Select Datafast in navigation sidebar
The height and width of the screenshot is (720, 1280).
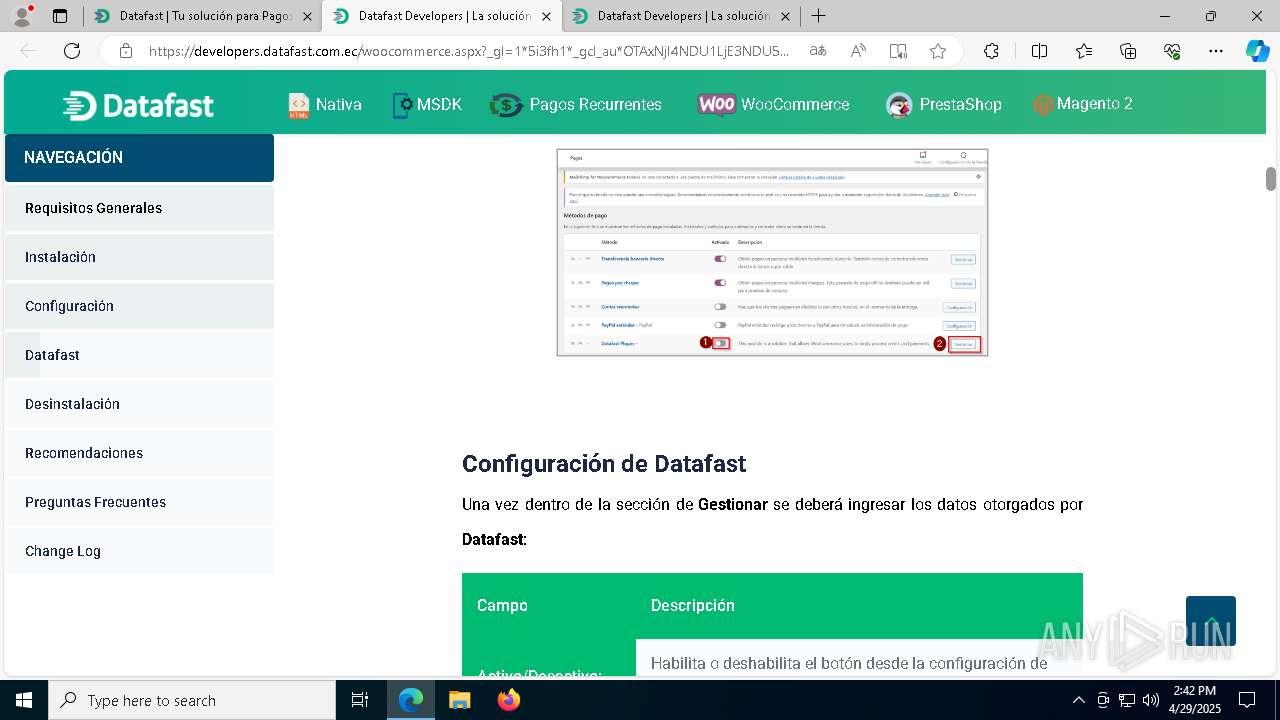point(139,355)
